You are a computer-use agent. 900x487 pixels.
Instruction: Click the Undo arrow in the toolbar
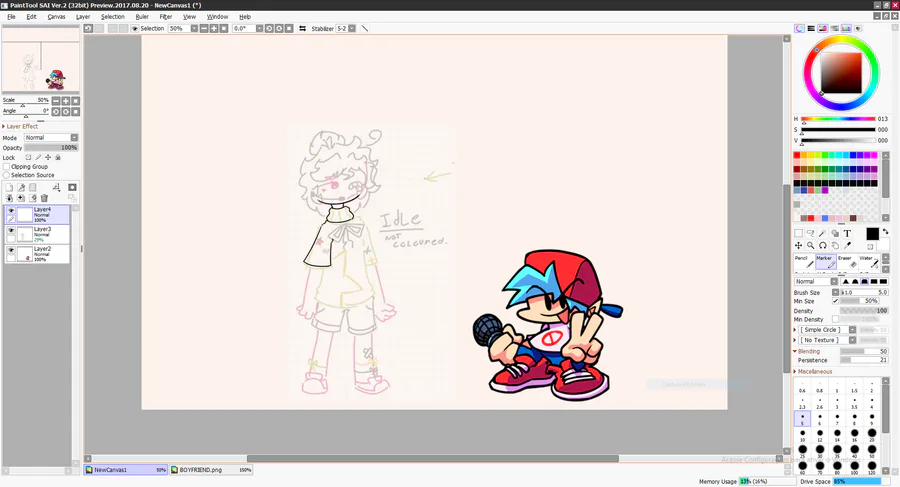pyautogui.click(x=88, y=28)
